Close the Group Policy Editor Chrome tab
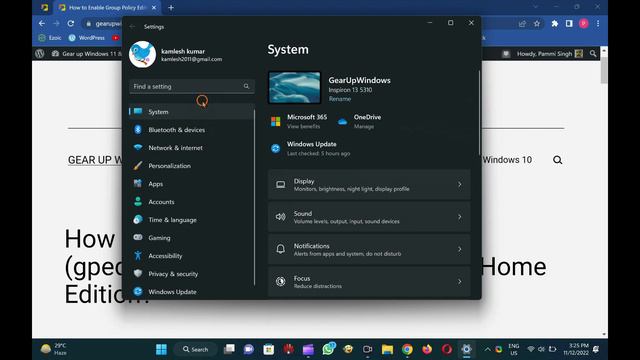 pyautogui.click(x=154, y=7)
